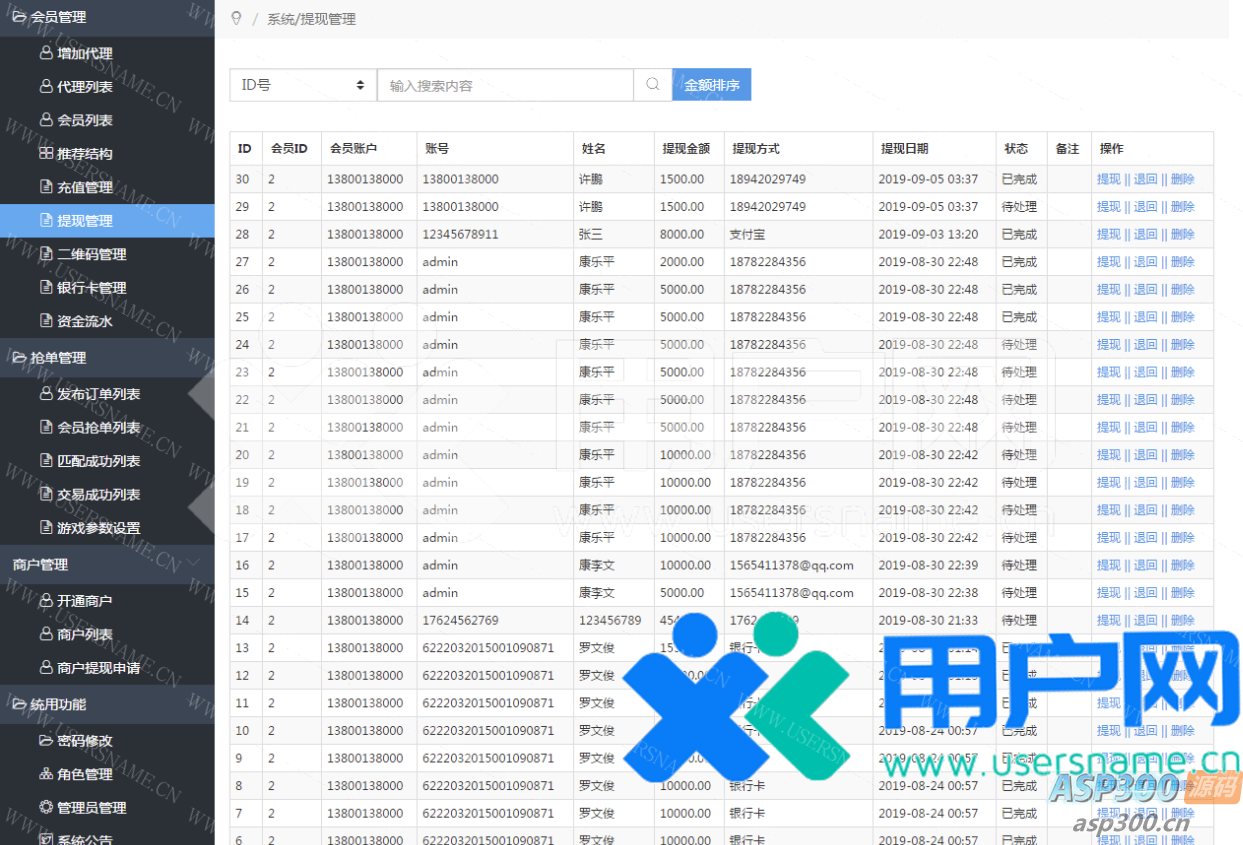Image resolution: width=1243 pixels, height=845 pixels.
Task: Open 游戏参数设置 menu item
Action: [107, 528]
